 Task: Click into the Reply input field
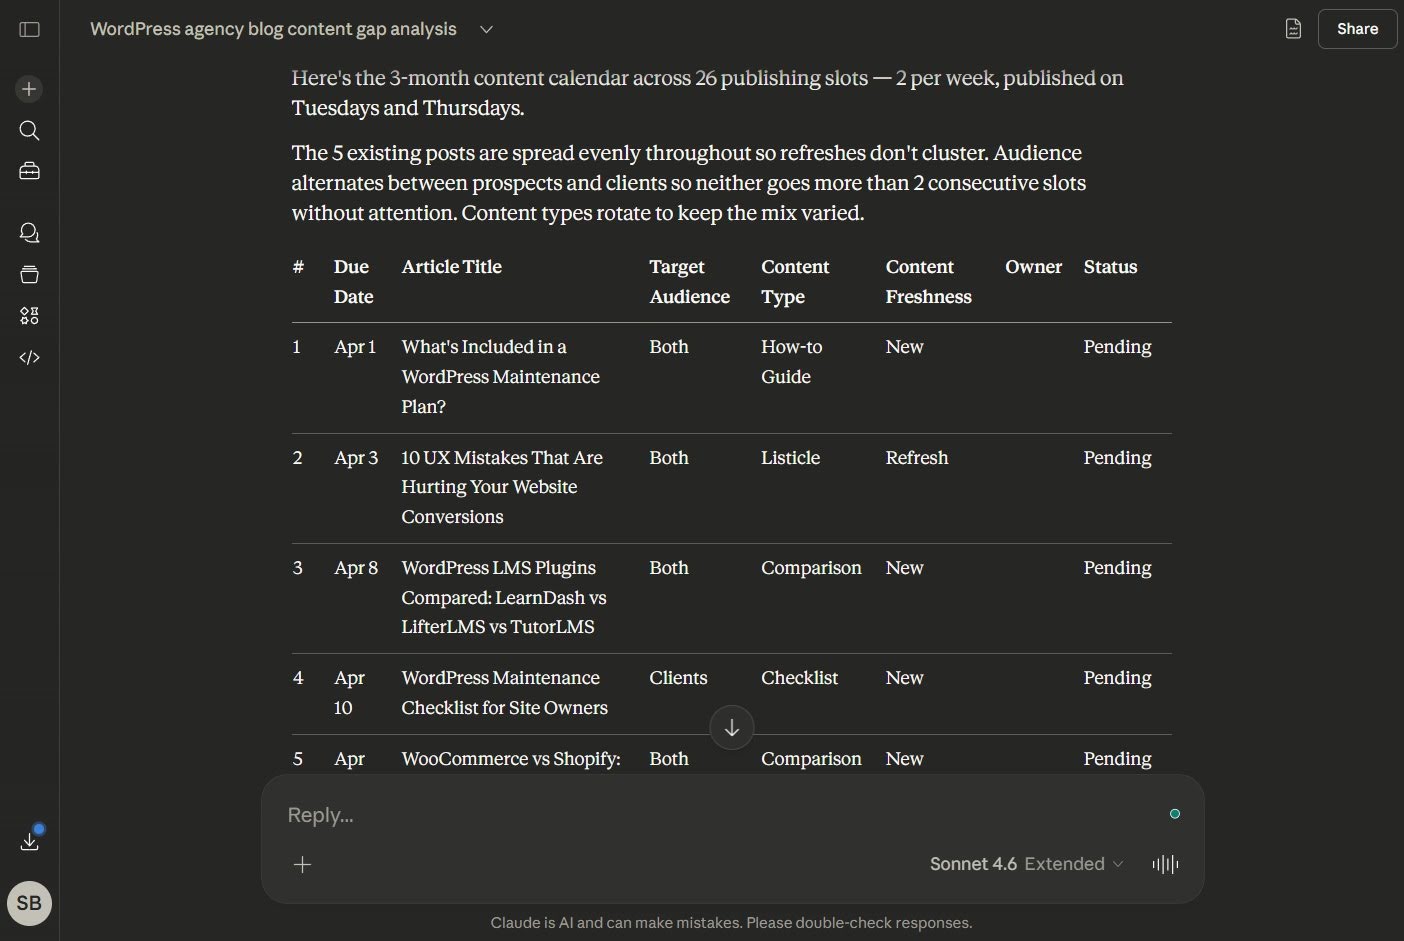(720, 815)
